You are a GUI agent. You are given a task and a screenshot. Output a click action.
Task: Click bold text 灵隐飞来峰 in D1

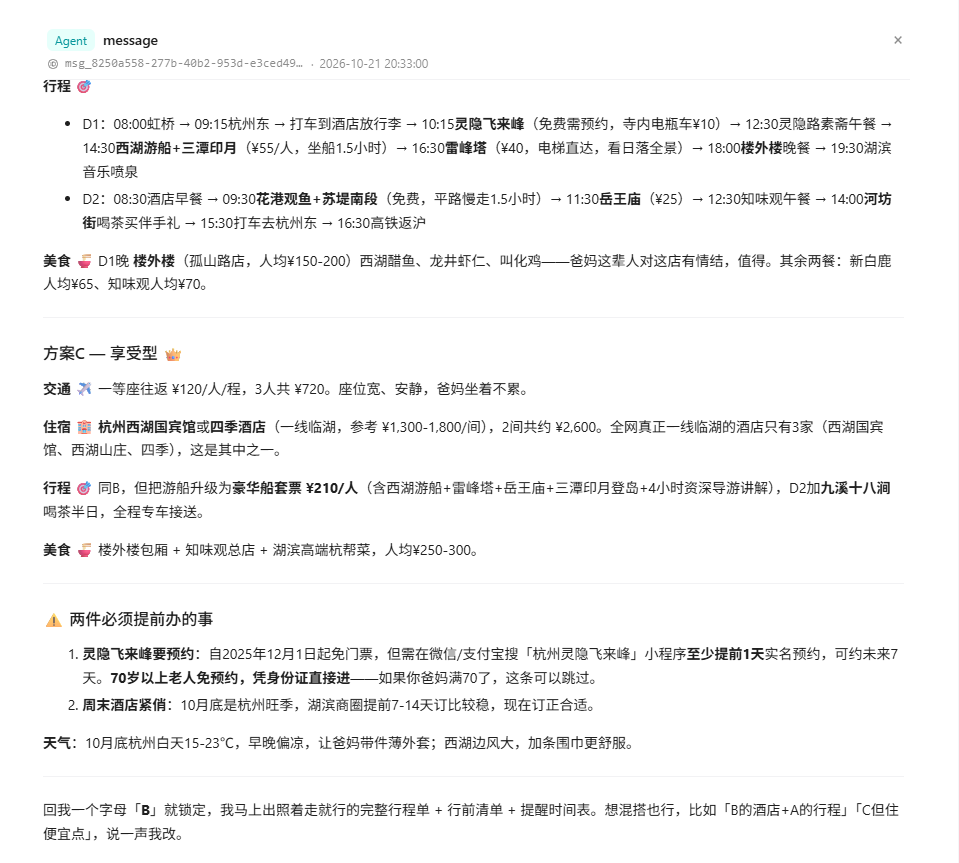coord(489,124)
